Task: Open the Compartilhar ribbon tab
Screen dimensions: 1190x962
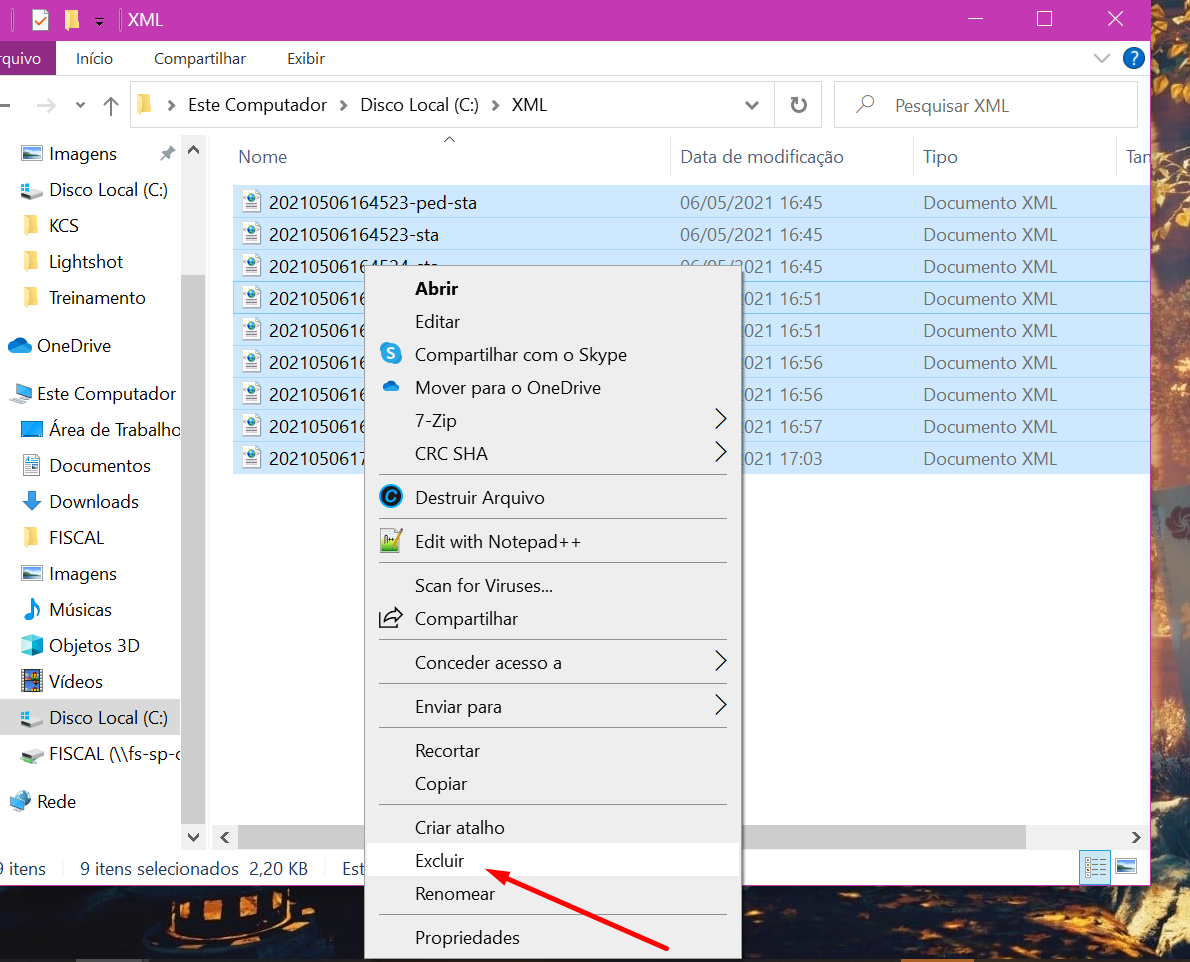Action: [x=200, y=58]
